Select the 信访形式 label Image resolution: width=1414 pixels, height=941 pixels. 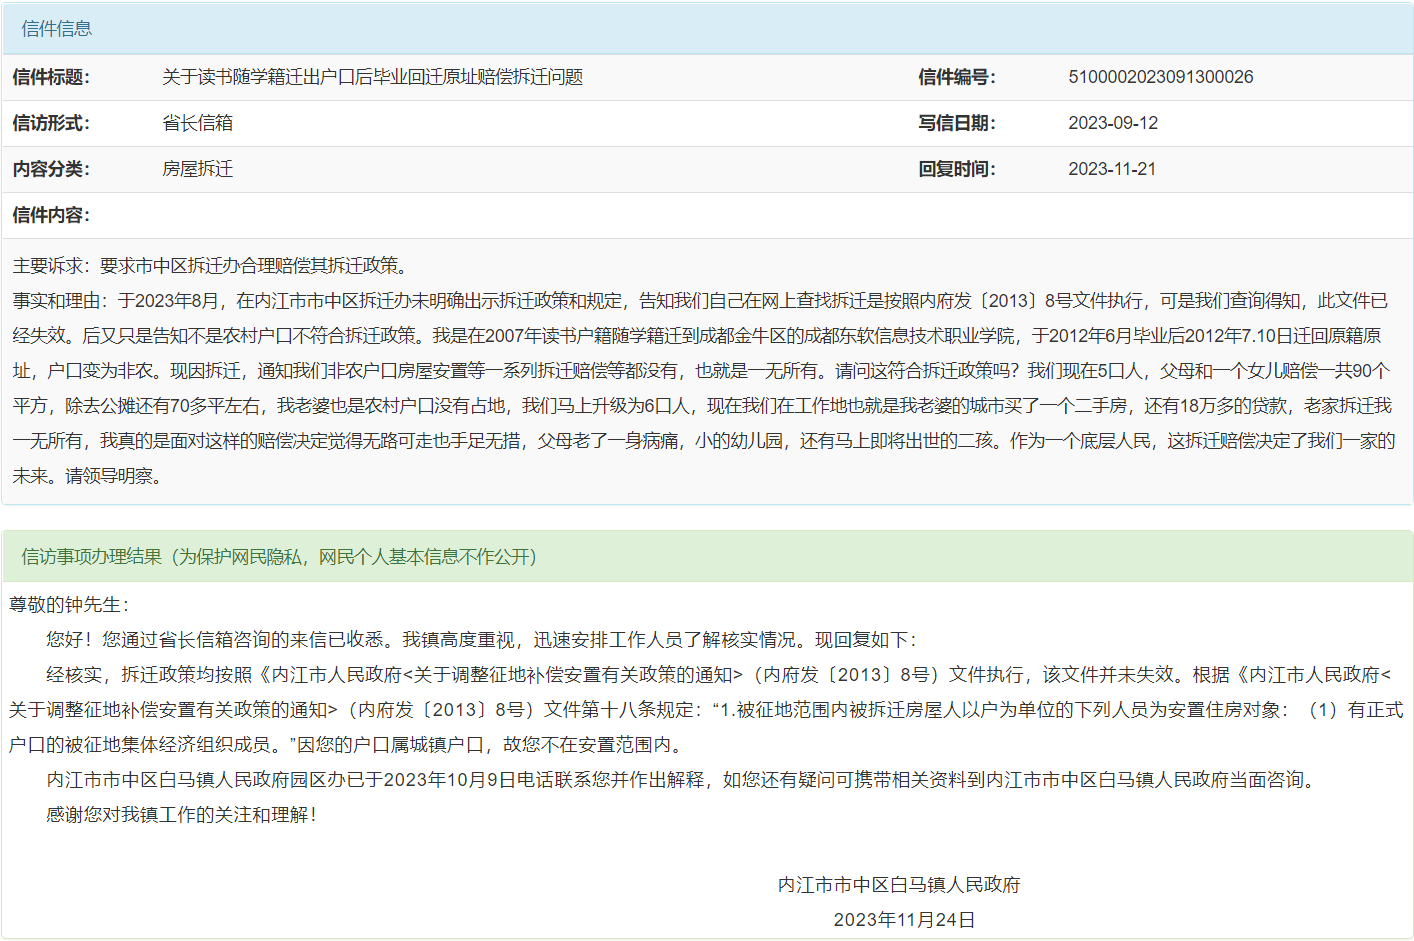tap(51, 123)
